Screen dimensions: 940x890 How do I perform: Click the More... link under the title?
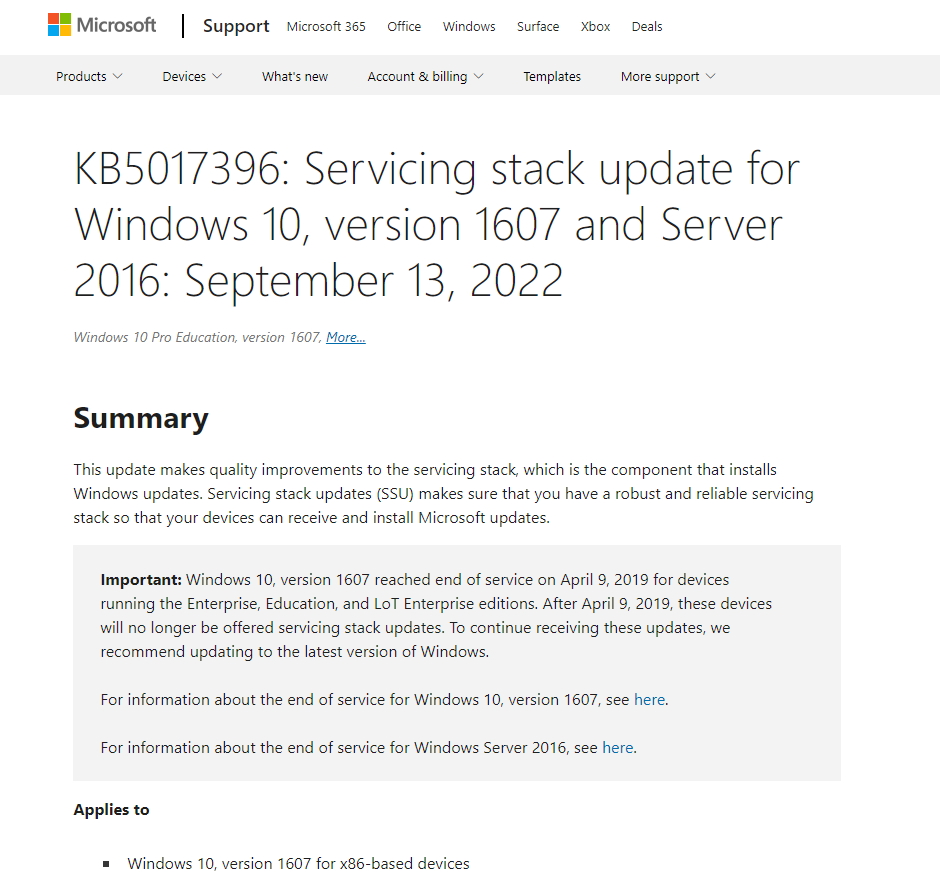click(x=345, y=337)
